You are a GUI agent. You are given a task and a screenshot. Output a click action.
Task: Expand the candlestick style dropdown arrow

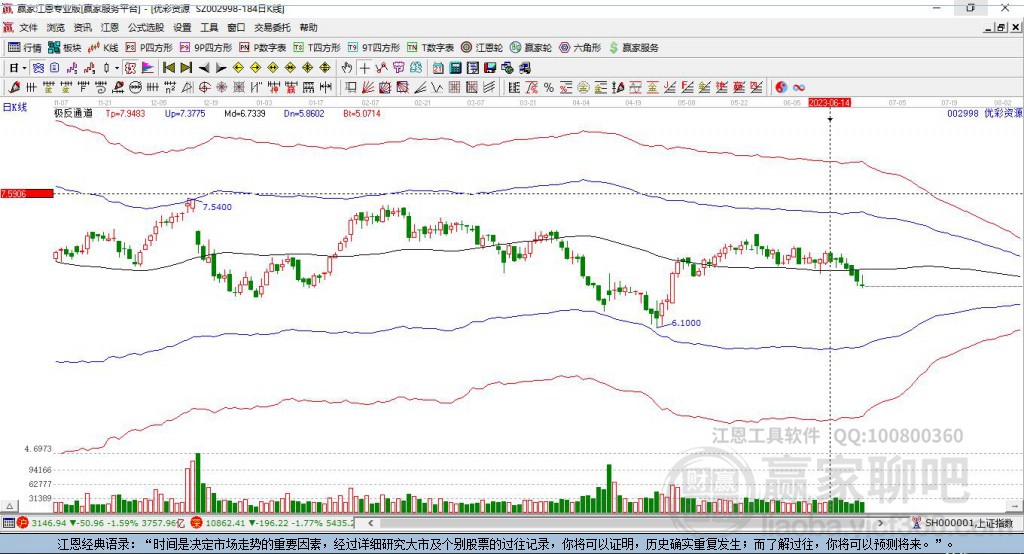117,68
